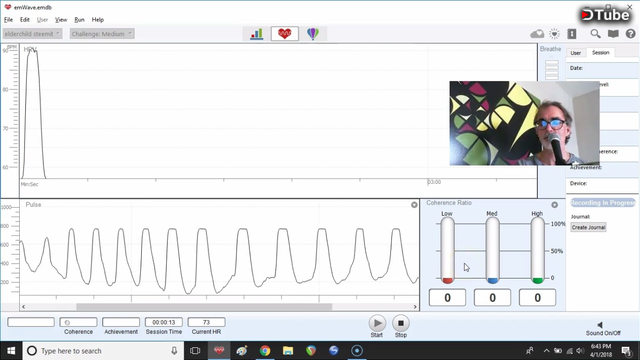The image size is (640, 360).
Task: Switch to the Session tab
Action: (600, 53)
